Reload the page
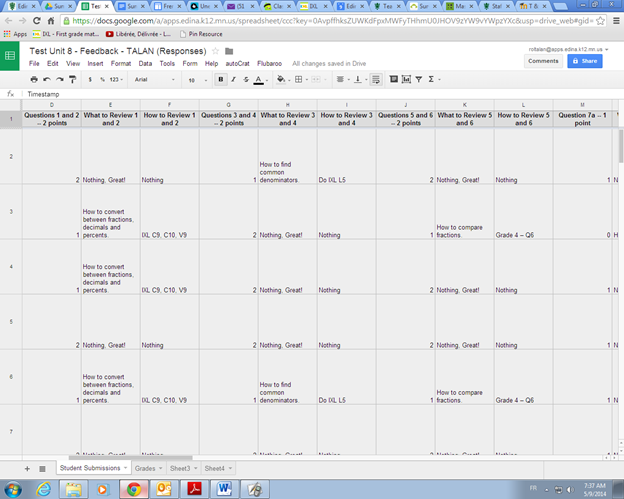 [37, 21]
